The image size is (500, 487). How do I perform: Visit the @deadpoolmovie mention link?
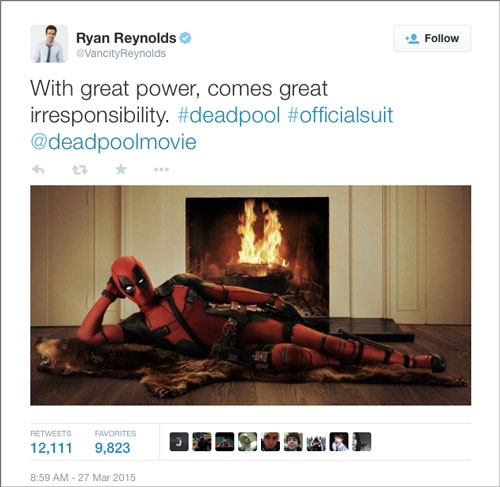113,142
